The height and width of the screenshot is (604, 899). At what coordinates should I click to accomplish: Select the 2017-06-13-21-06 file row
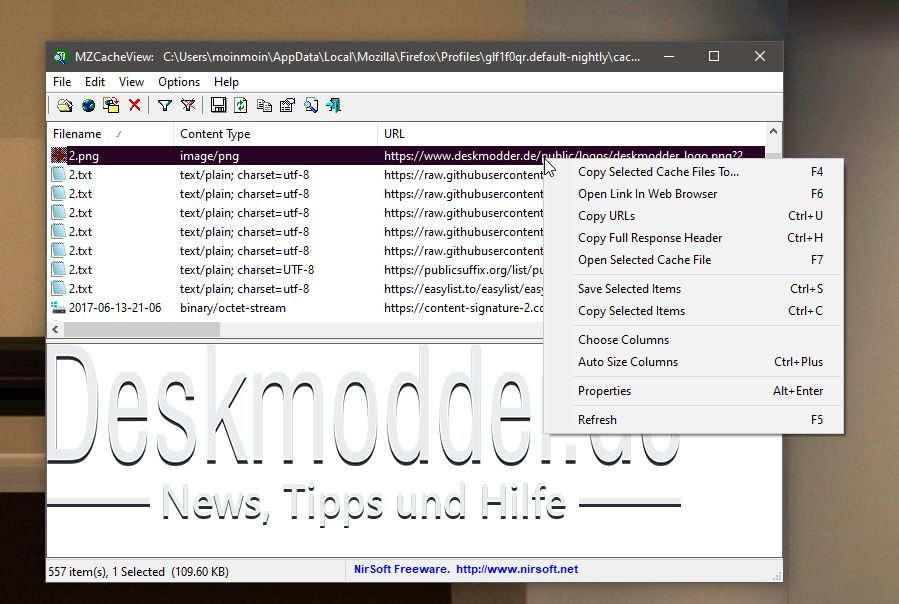(x=296, y=307)
